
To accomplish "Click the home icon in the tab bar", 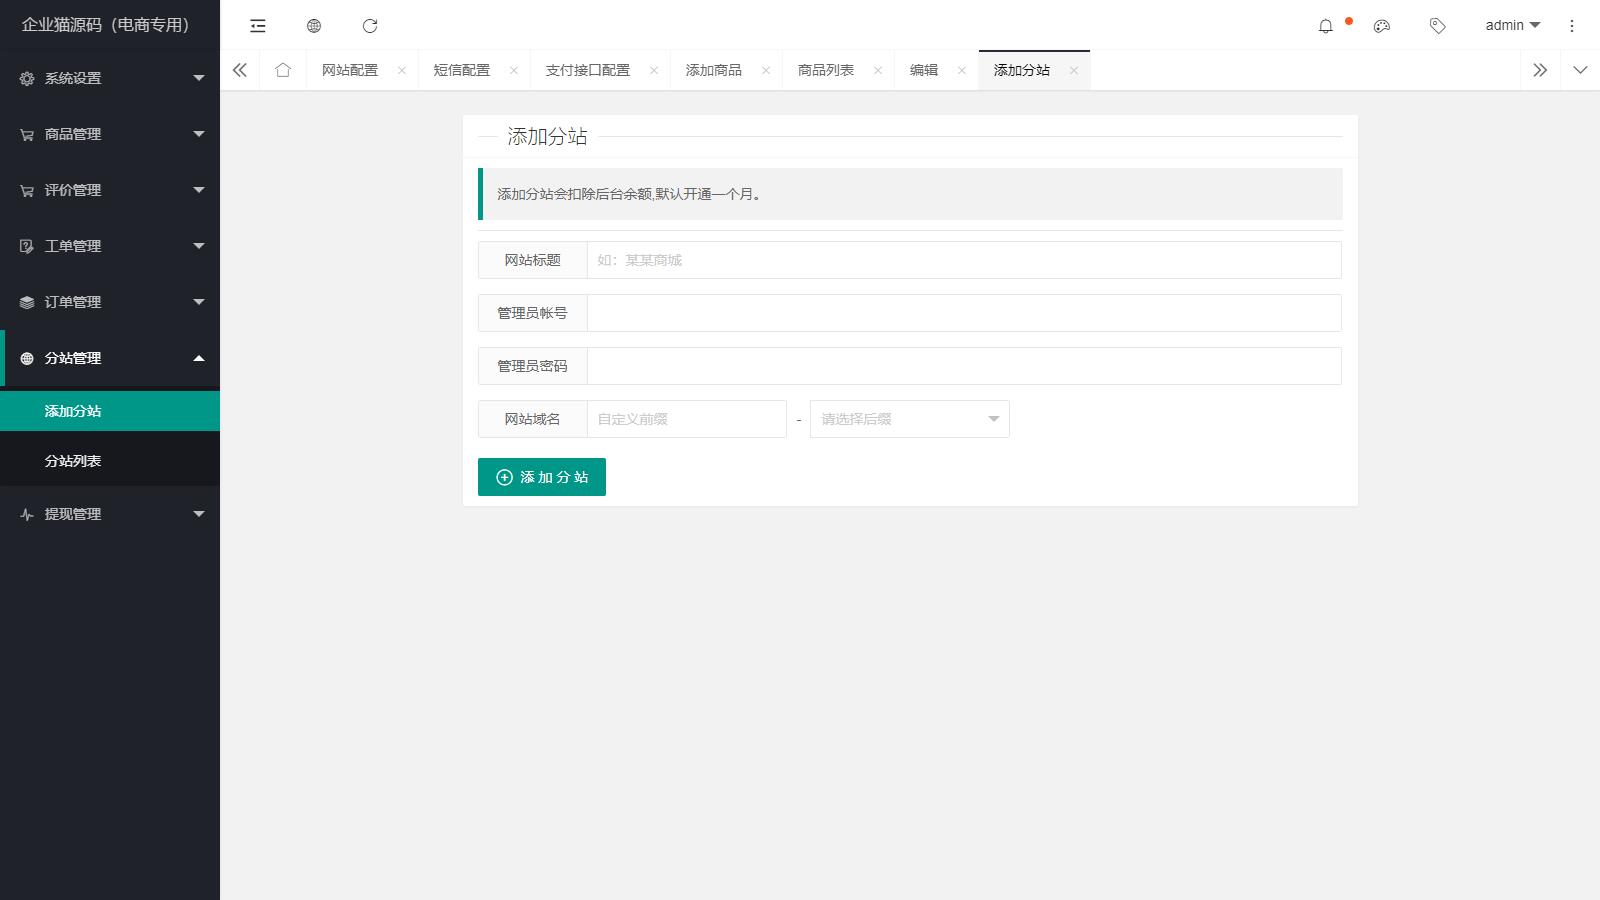I will click(284, 70).
